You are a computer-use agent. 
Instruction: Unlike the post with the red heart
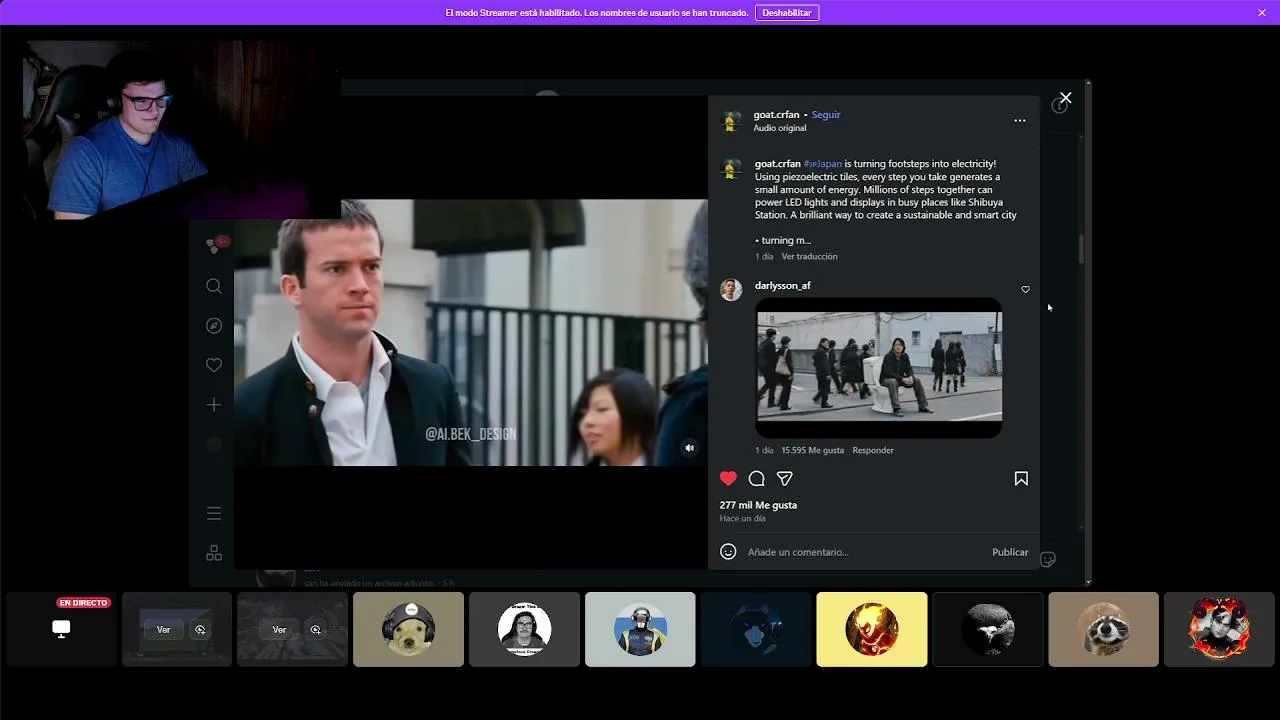click(x=728, y=479)
